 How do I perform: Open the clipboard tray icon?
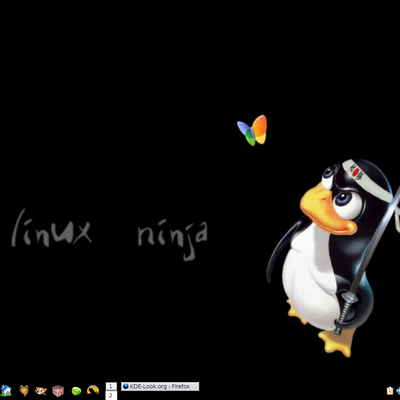(x=390, y=391)
